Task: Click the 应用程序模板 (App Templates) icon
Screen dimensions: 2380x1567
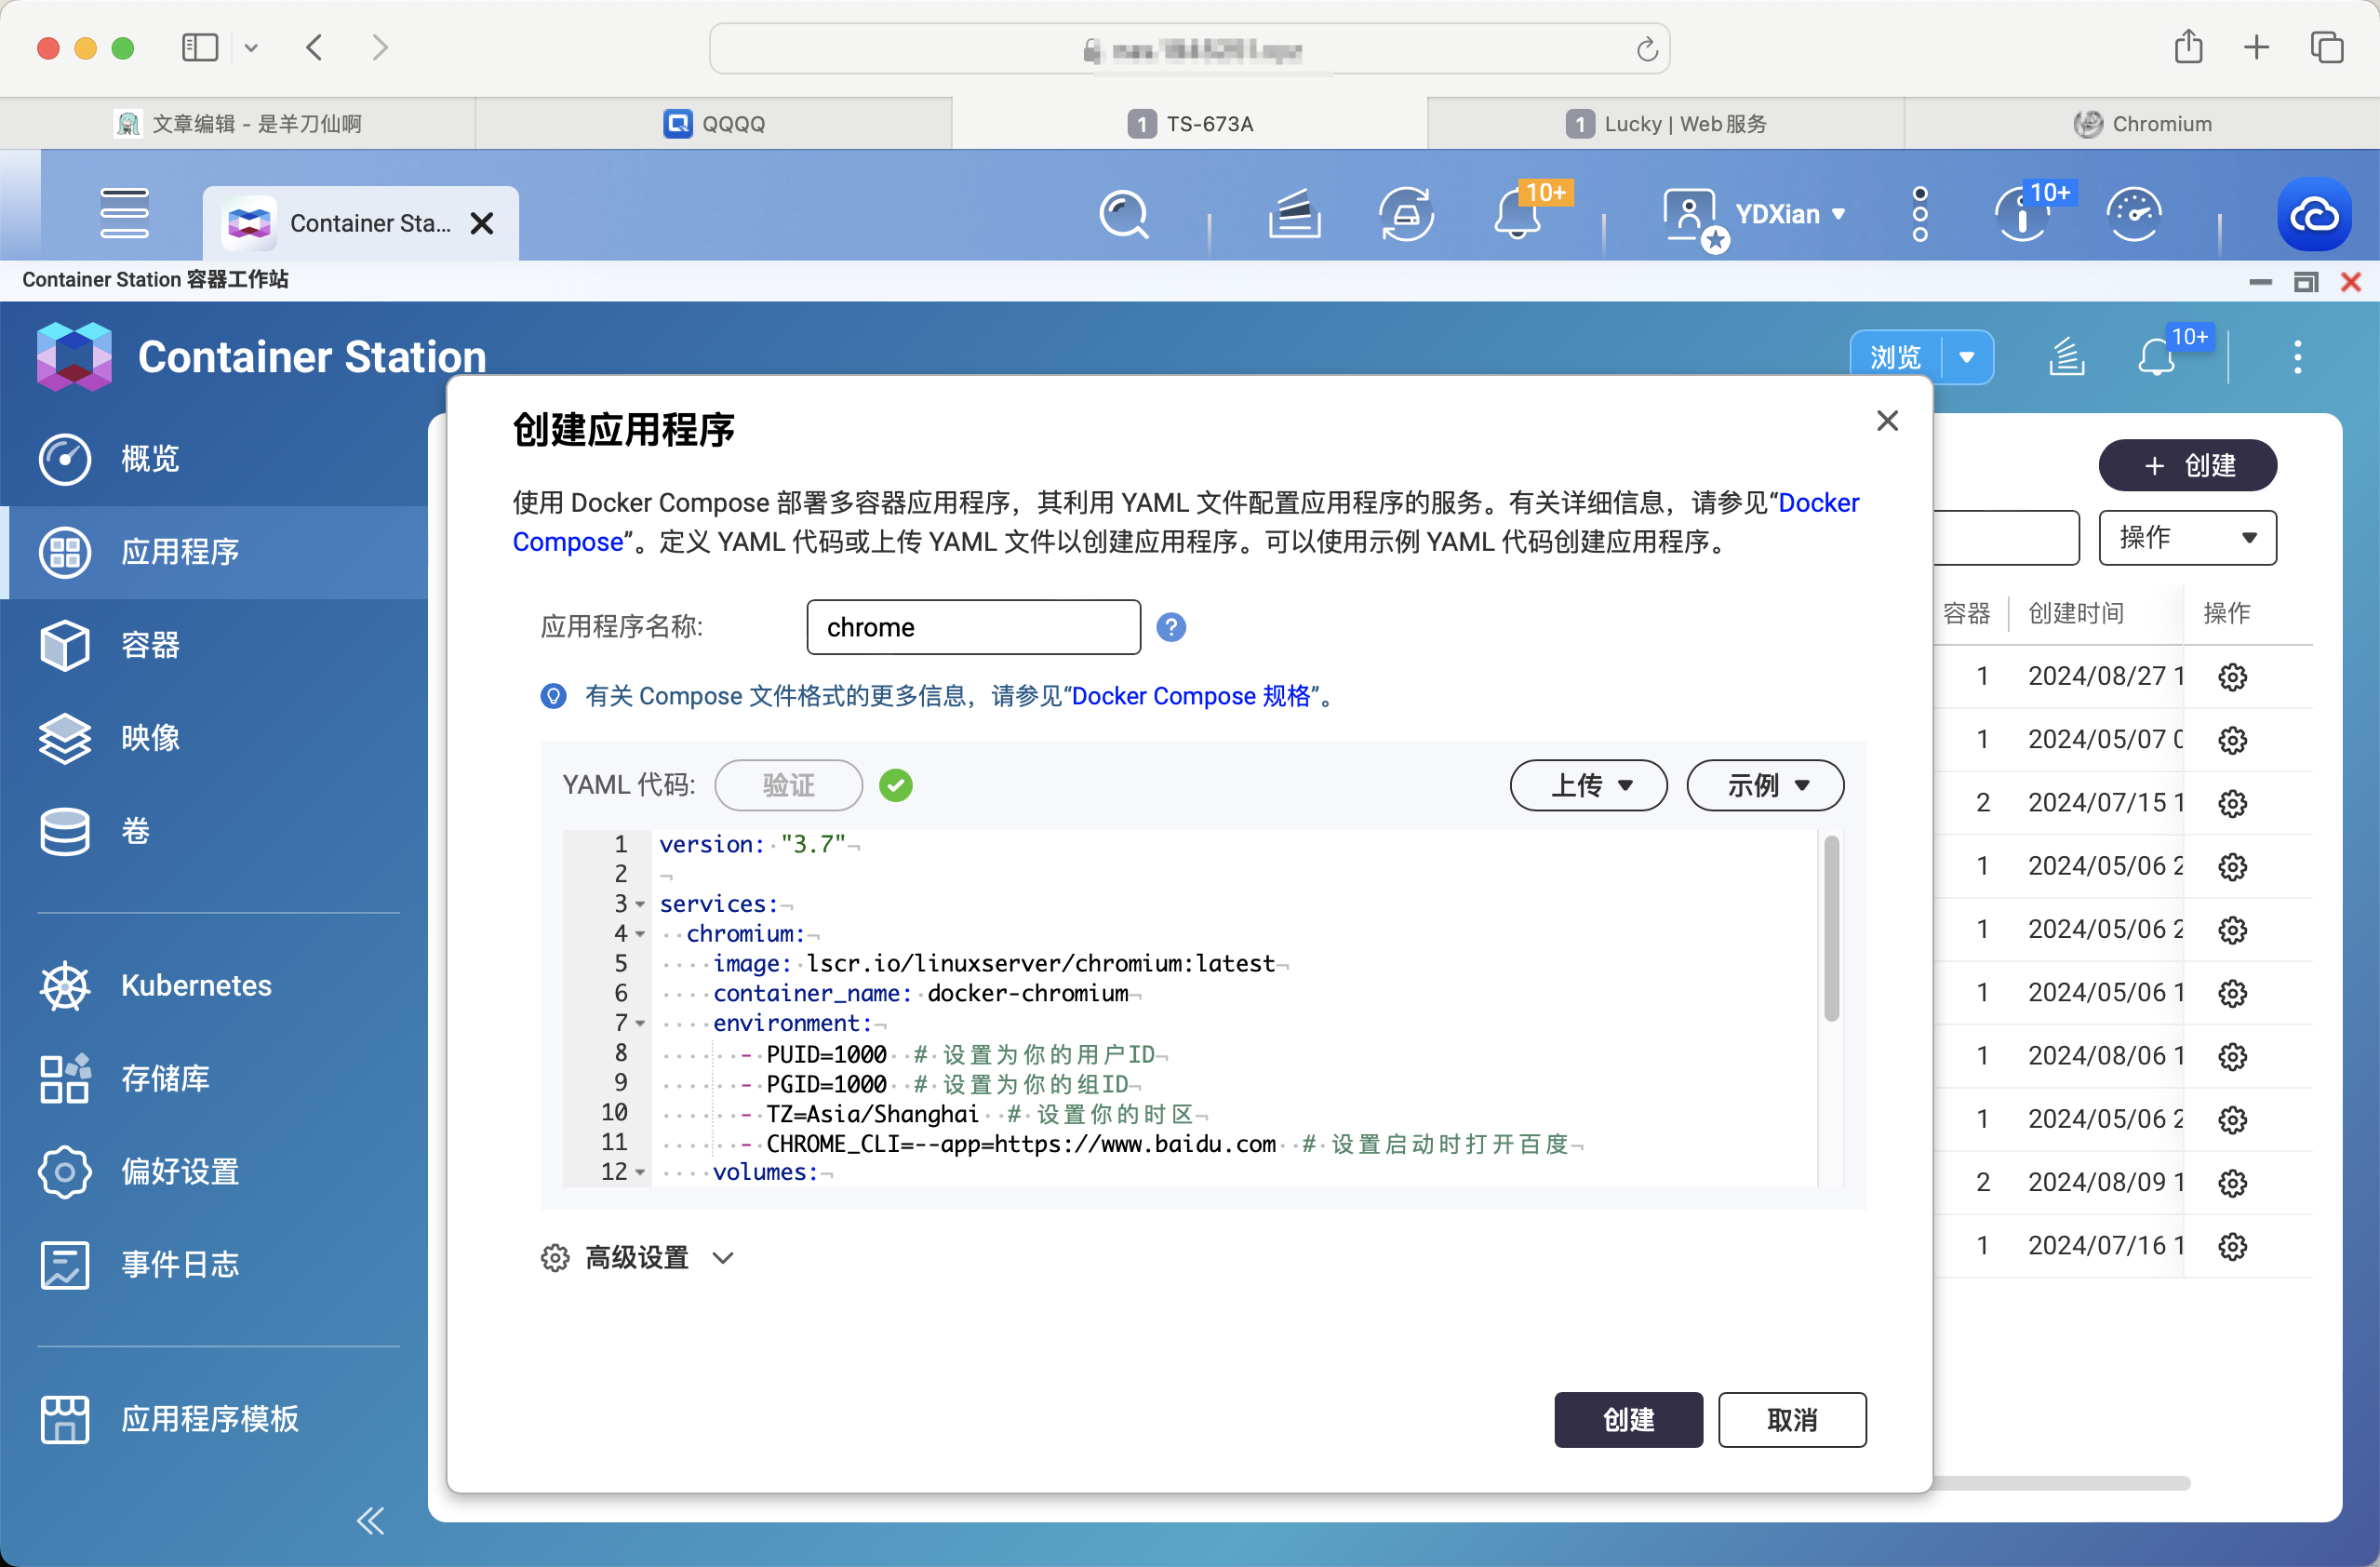Action: (x=65, y=1416)
